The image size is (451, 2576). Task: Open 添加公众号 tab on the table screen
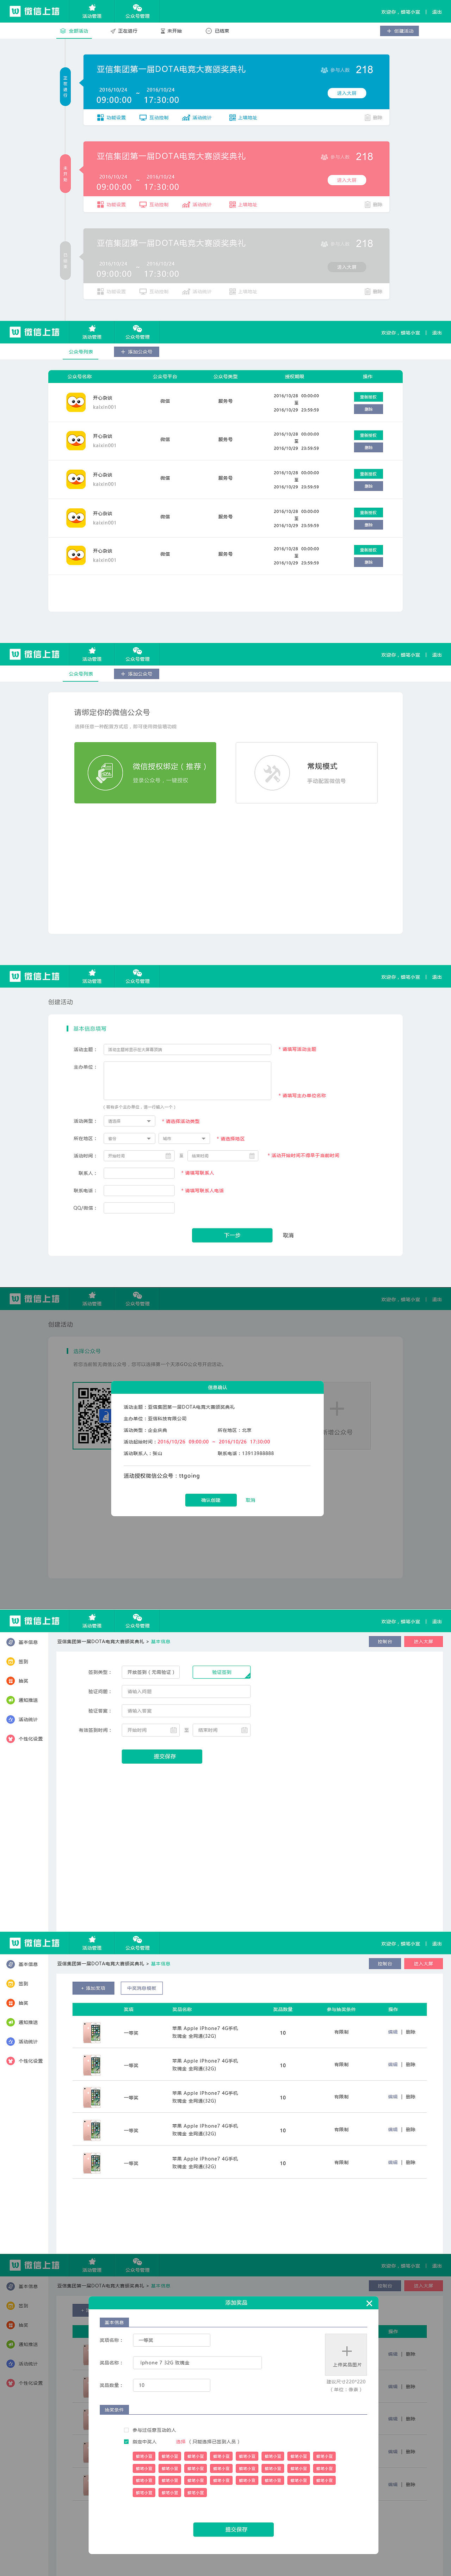point(136,352)
